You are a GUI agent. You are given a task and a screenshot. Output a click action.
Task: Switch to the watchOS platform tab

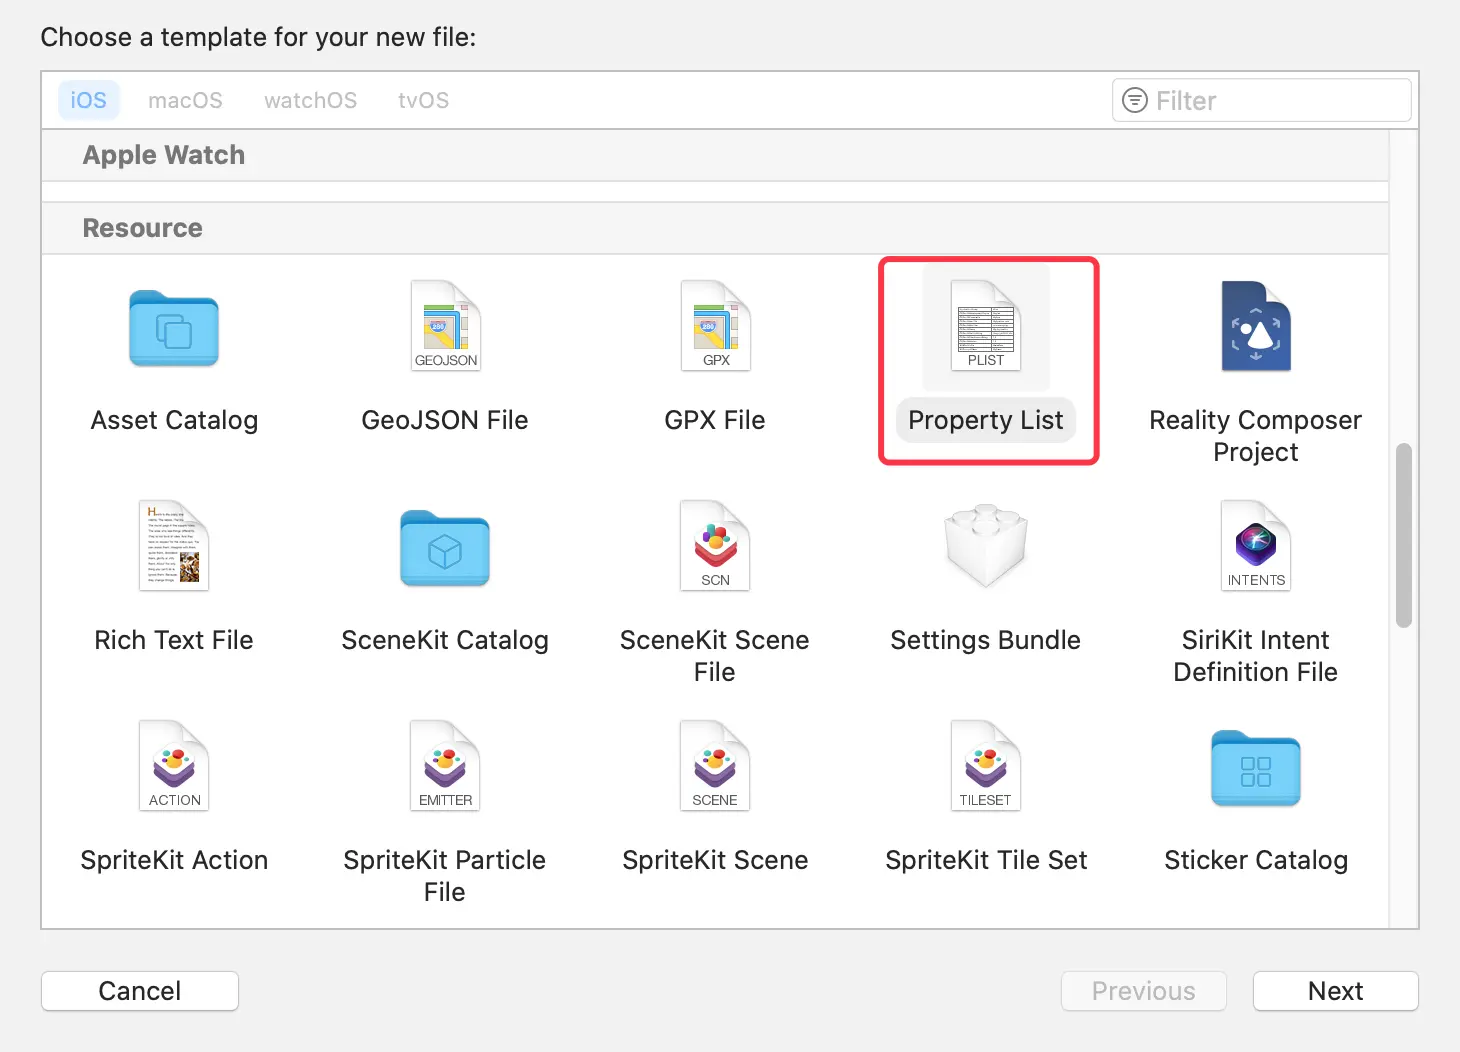coord(310,100)
